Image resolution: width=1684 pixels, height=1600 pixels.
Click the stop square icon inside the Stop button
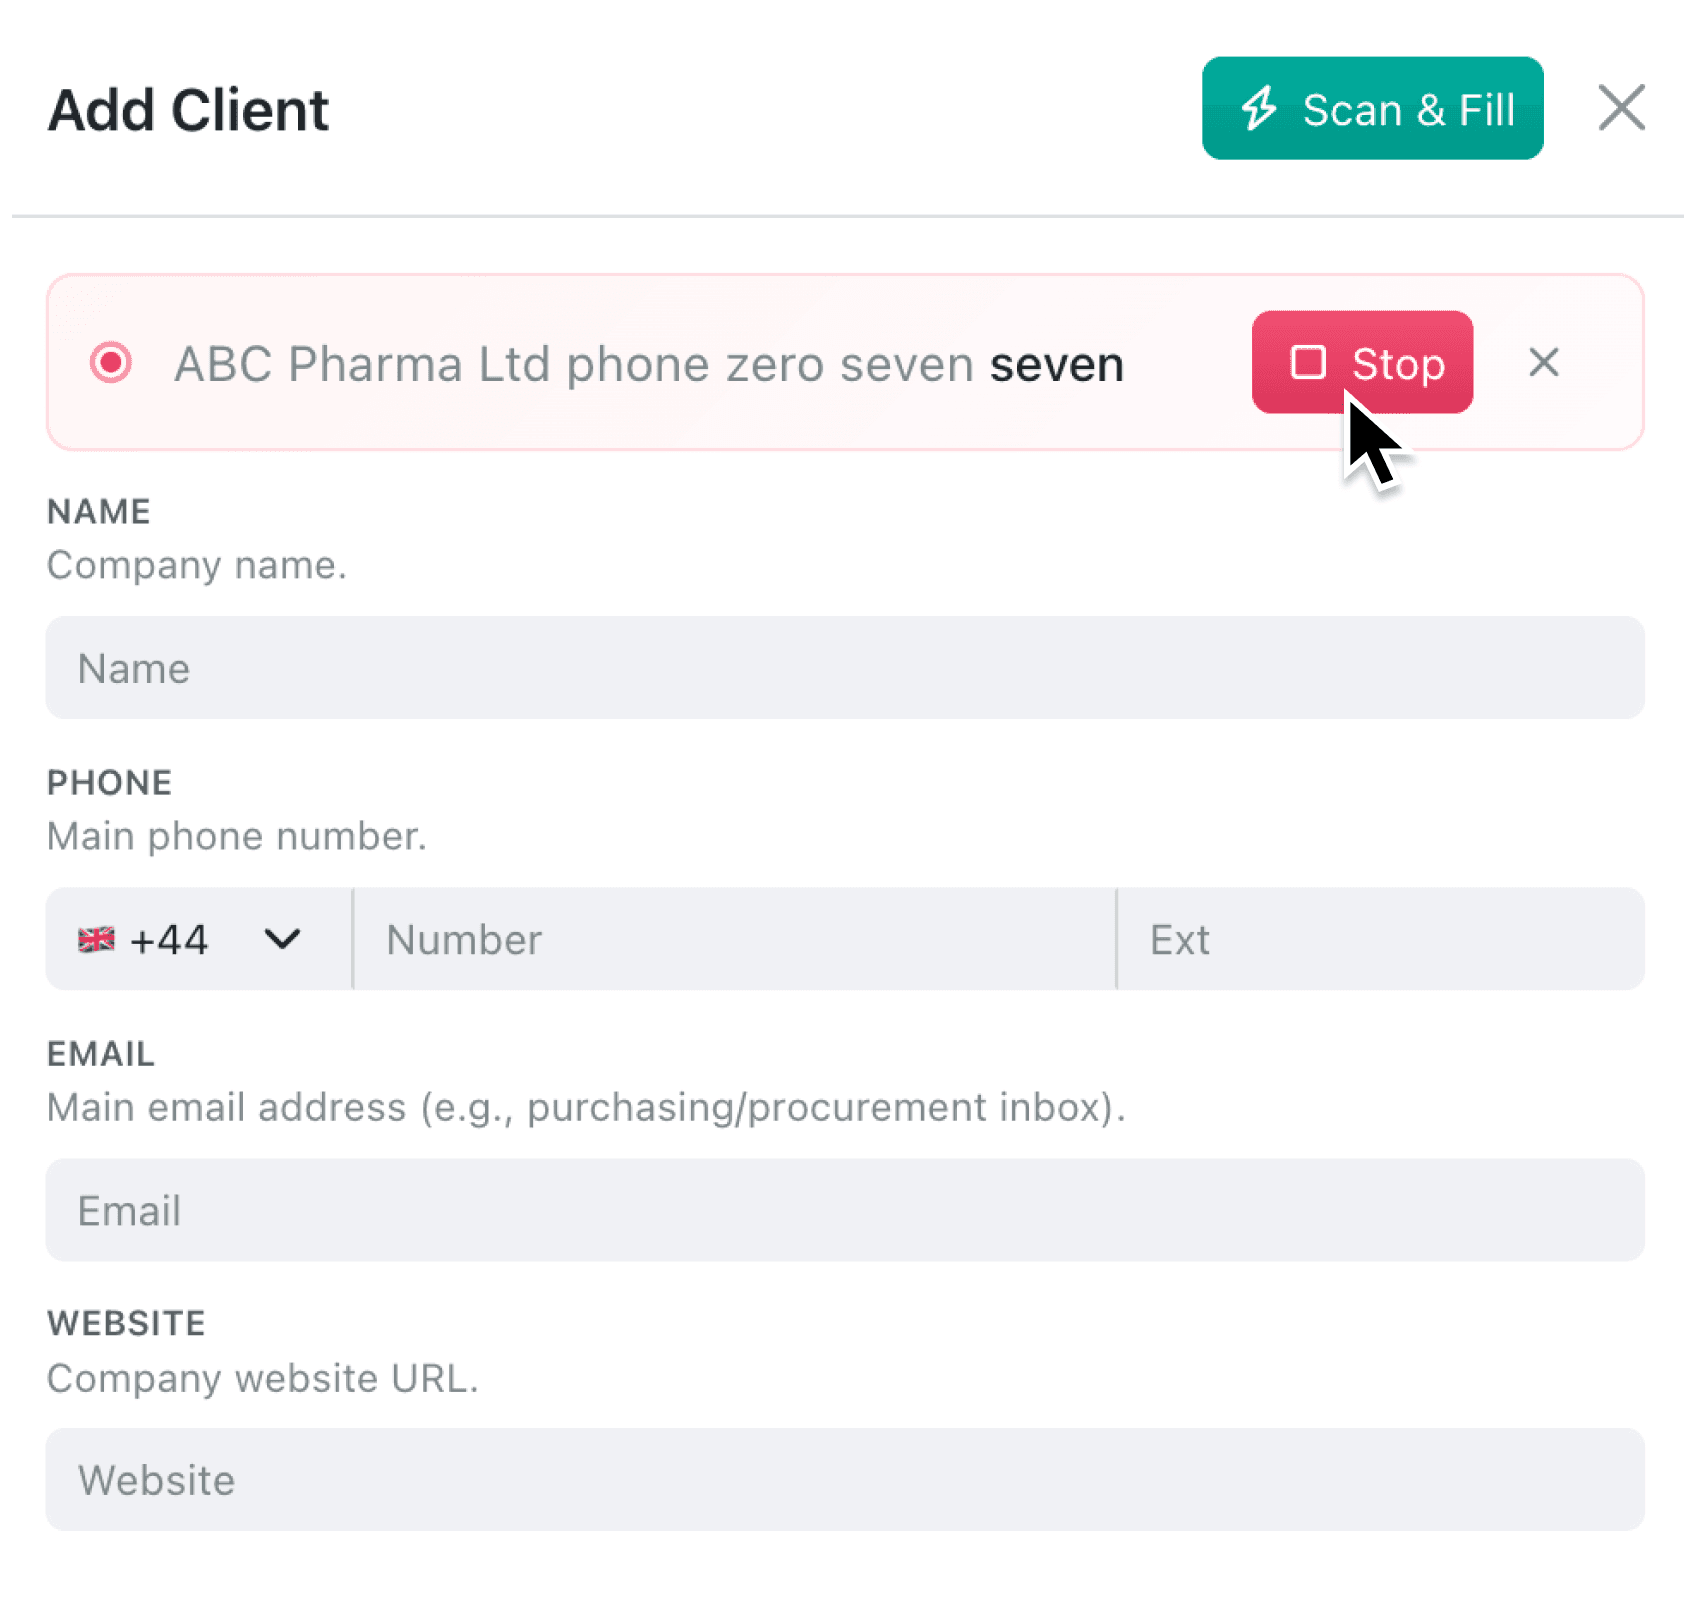pyautogui.click(x=1308, y=363)
